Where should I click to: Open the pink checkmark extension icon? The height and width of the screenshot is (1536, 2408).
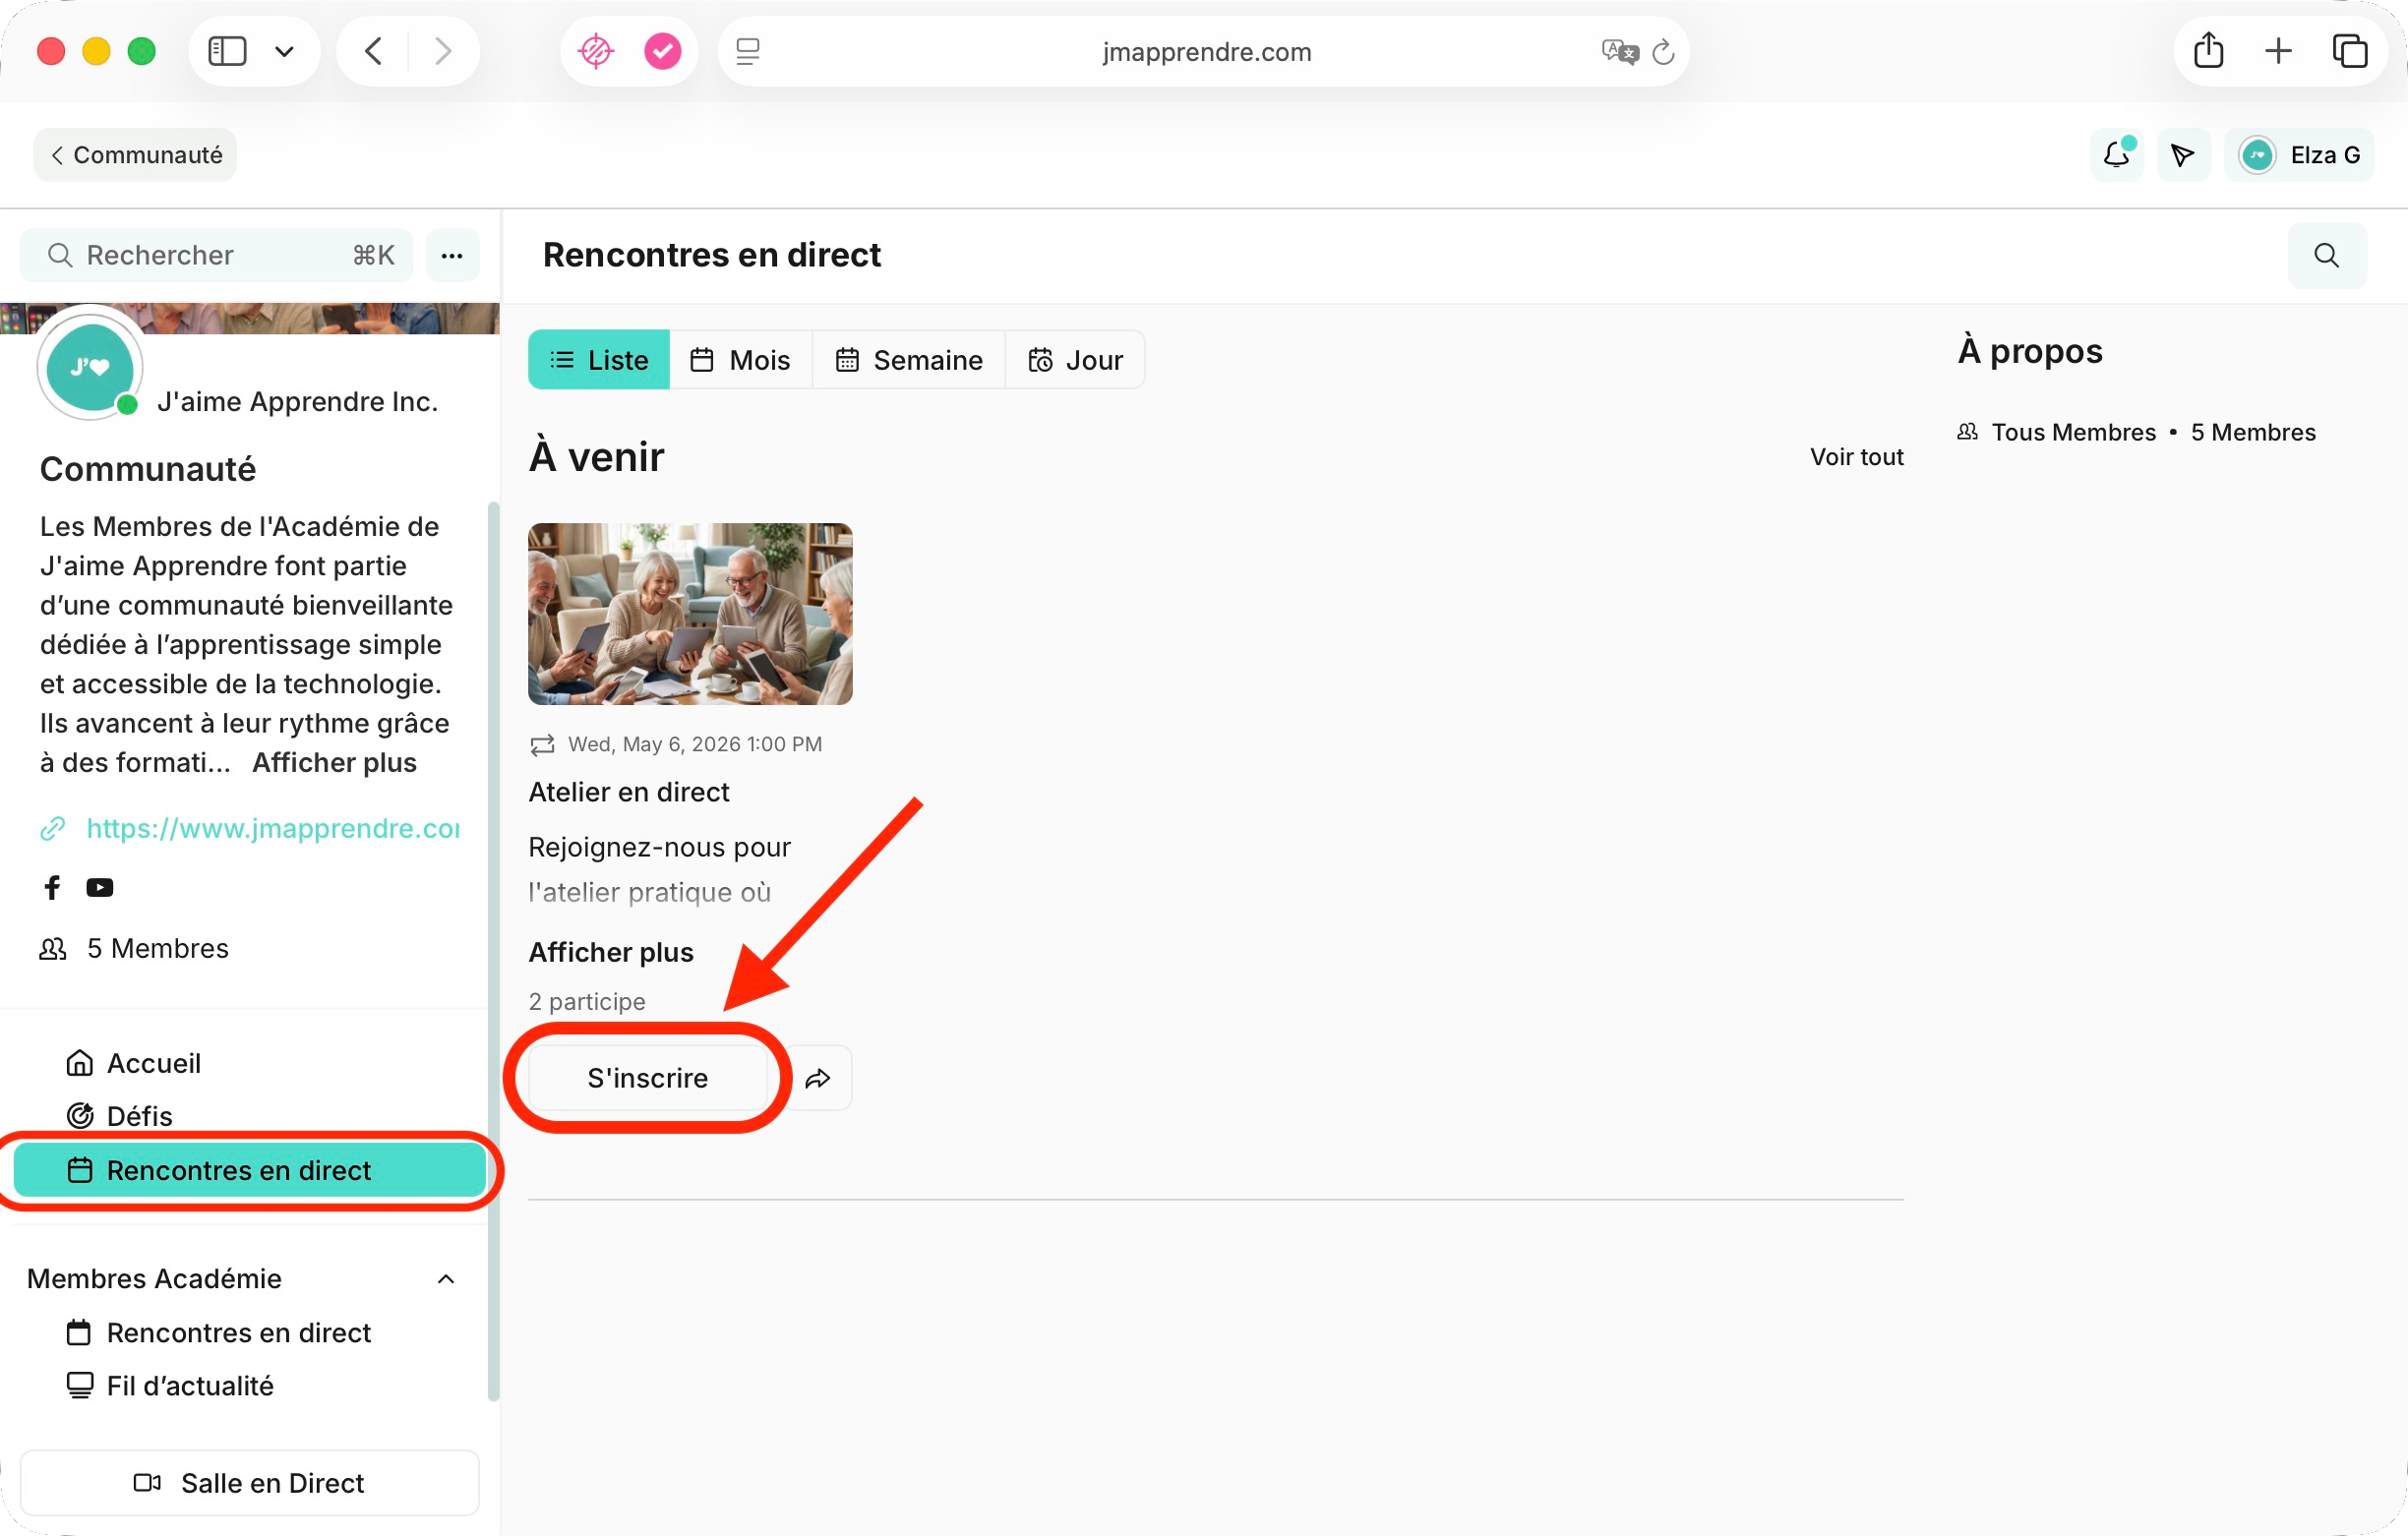[662, 51]
